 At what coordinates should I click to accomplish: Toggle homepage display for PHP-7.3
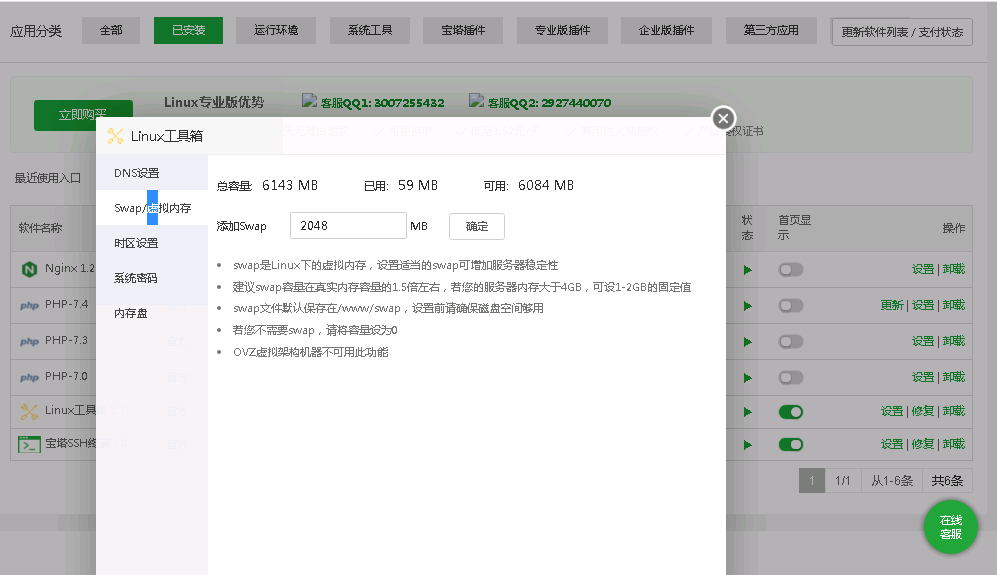click(x=791, y=342)
